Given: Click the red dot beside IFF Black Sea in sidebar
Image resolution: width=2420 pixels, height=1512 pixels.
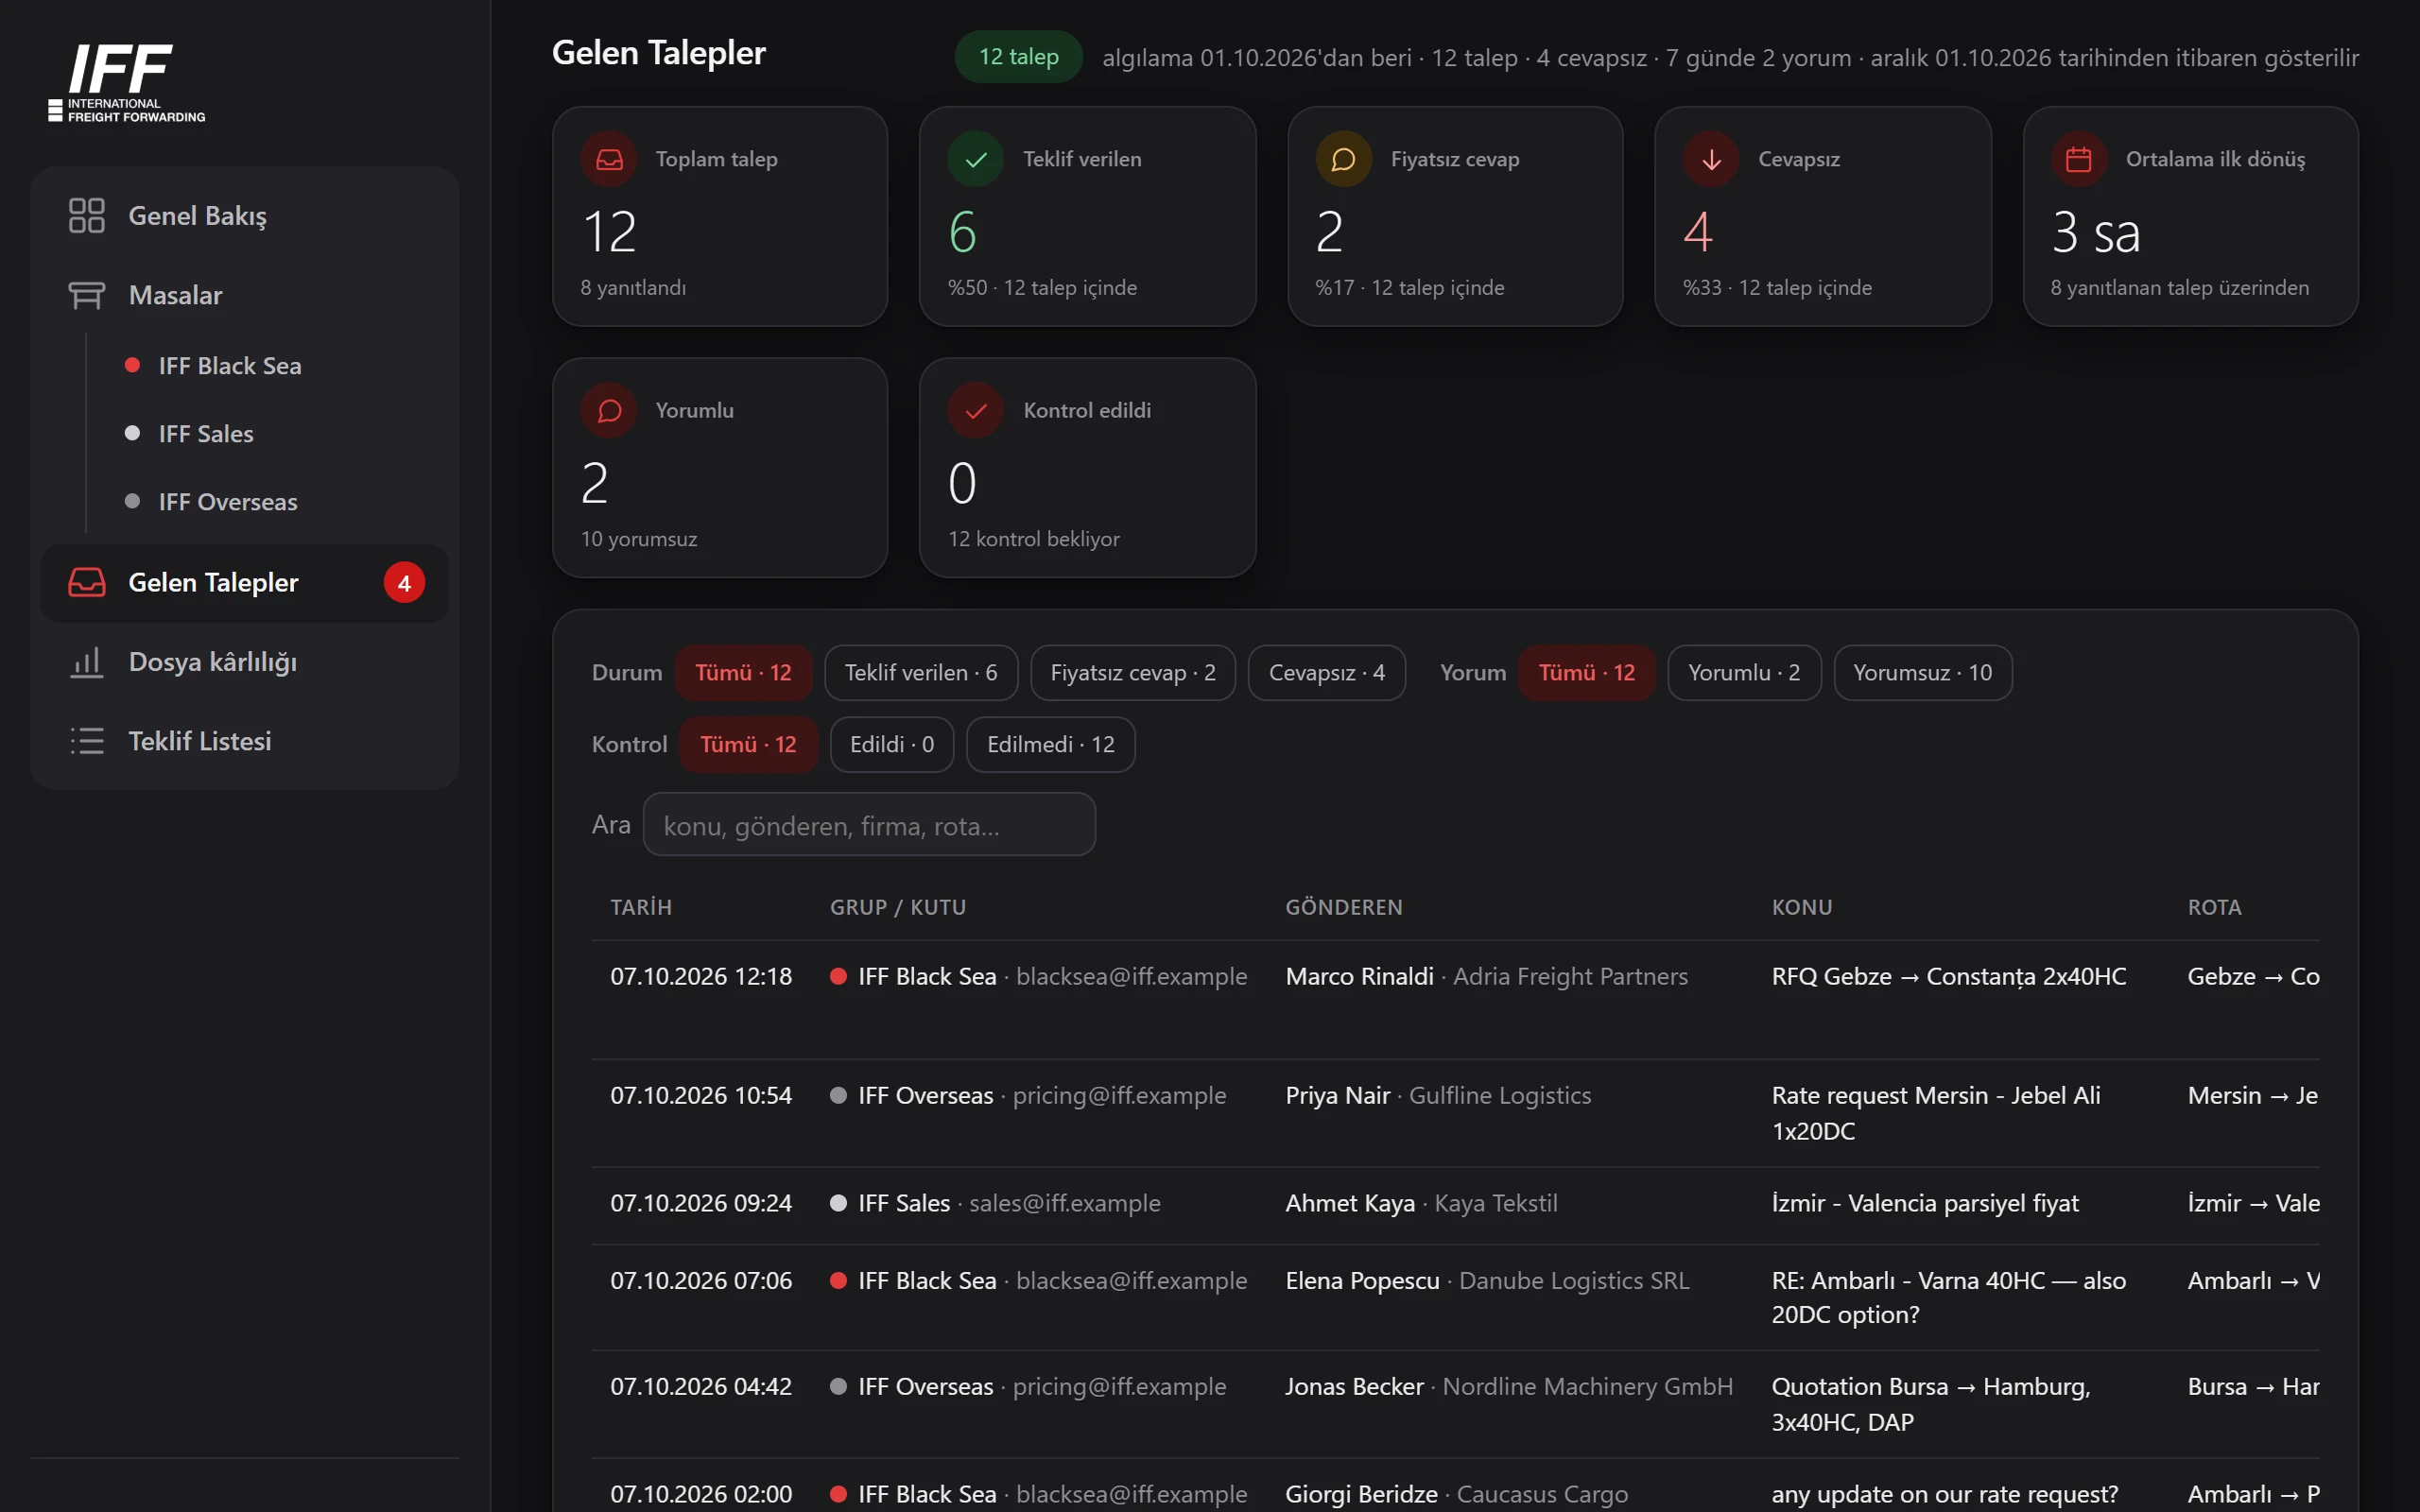Looking at the screenshot, I should point(132,365).
